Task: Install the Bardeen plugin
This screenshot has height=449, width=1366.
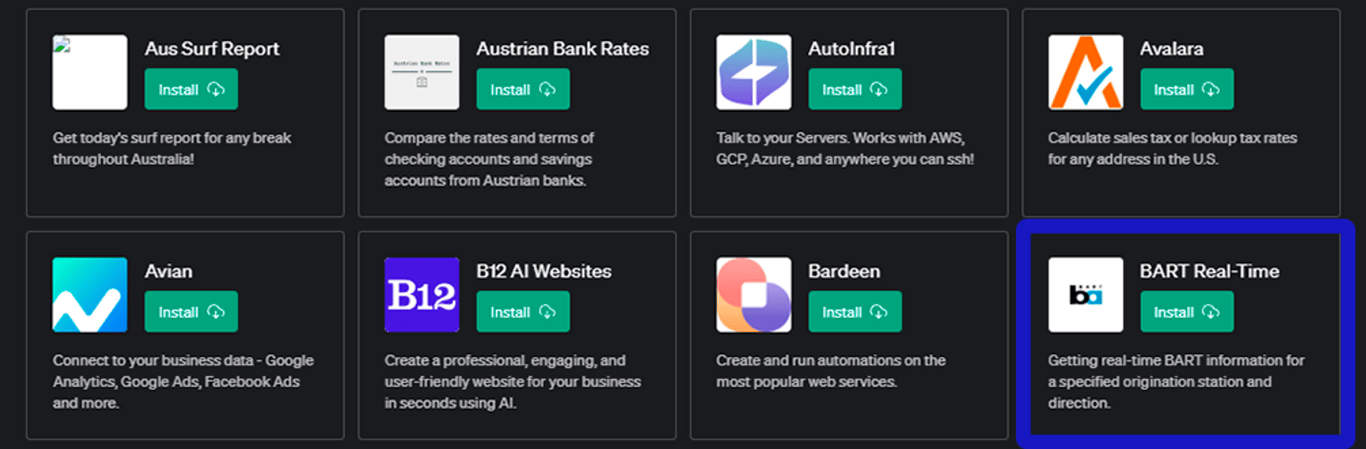Action: [855, 312]
